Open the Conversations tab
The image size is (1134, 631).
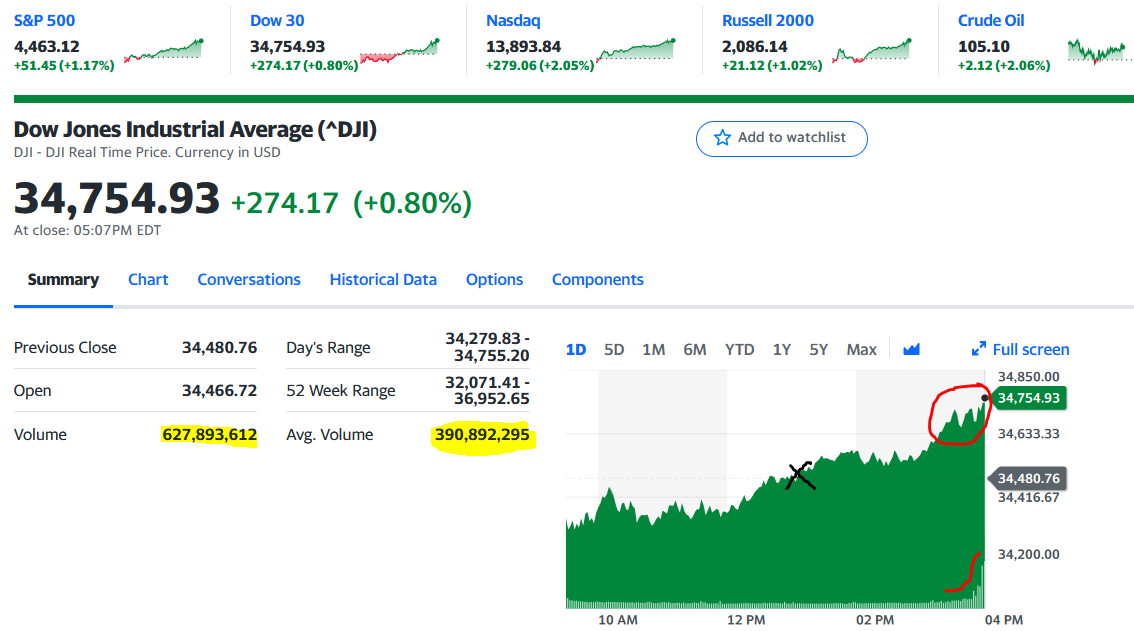pyautogui.click(x=249, y=280)
